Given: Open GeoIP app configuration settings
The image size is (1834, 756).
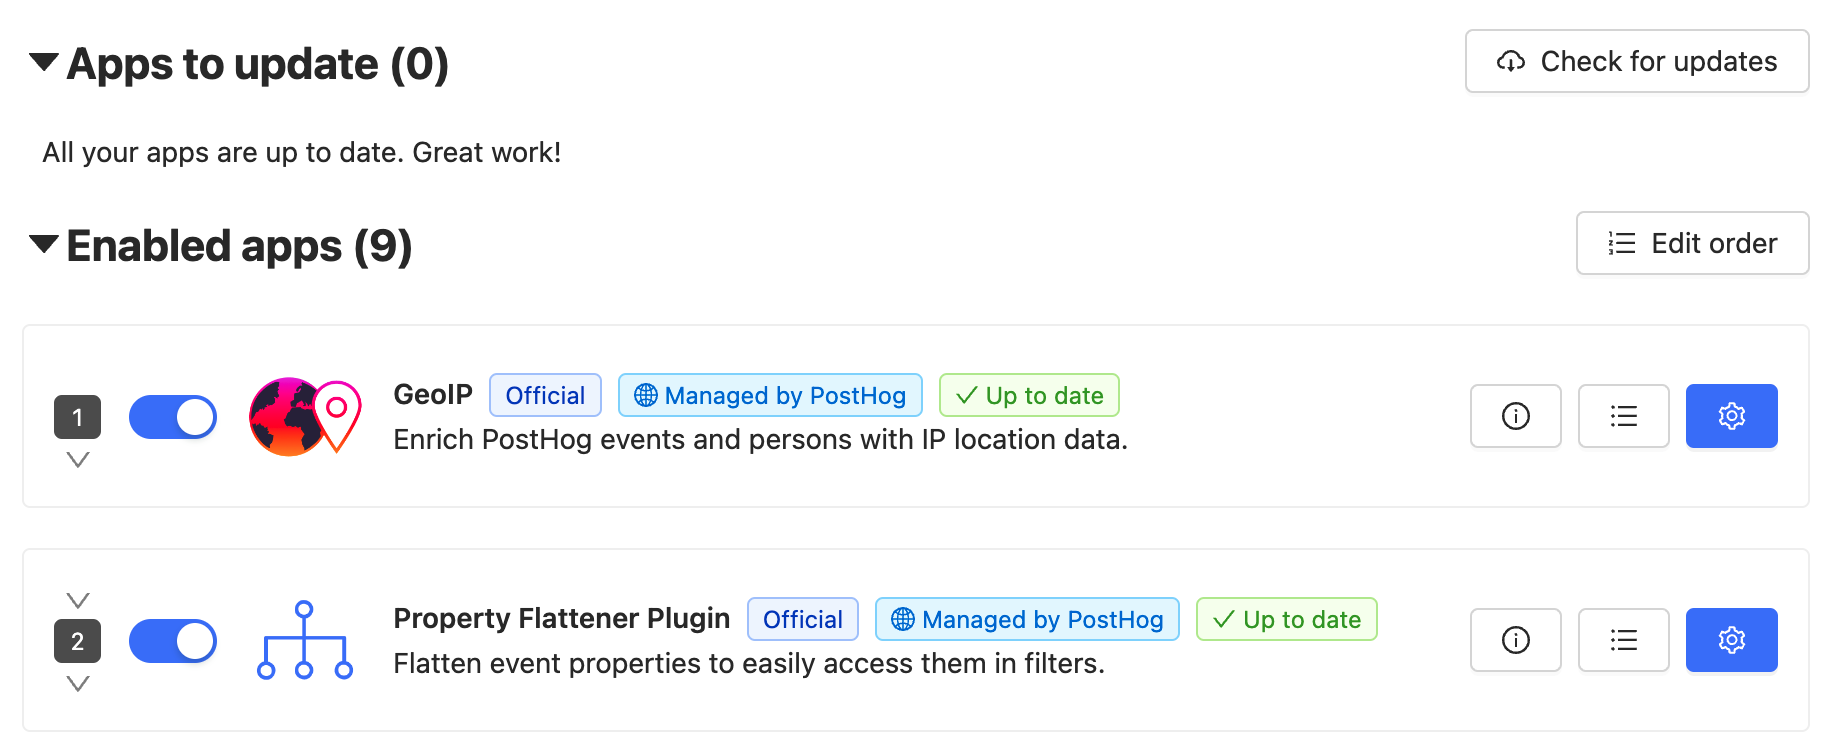Looking at the screenshot, I should pos(1731,416).
